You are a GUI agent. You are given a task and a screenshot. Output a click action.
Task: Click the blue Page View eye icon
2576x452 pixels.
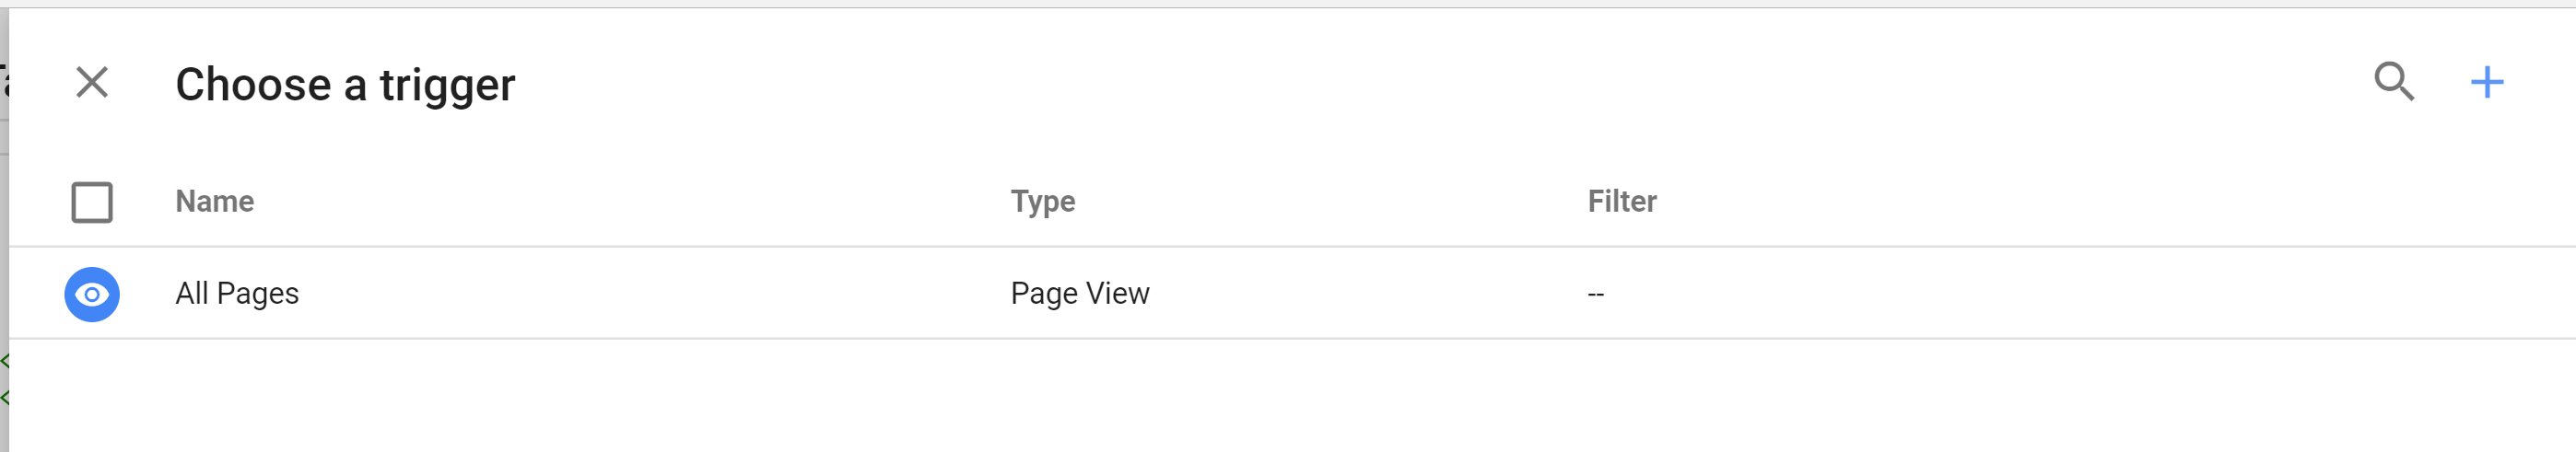92,294
